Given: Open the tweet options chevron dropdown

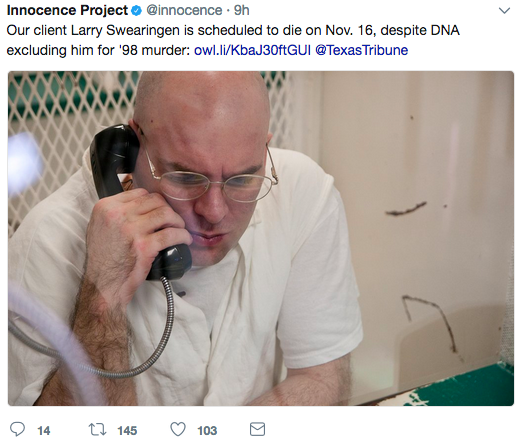Looking at the screenshot, I should (x=504, y=11).
